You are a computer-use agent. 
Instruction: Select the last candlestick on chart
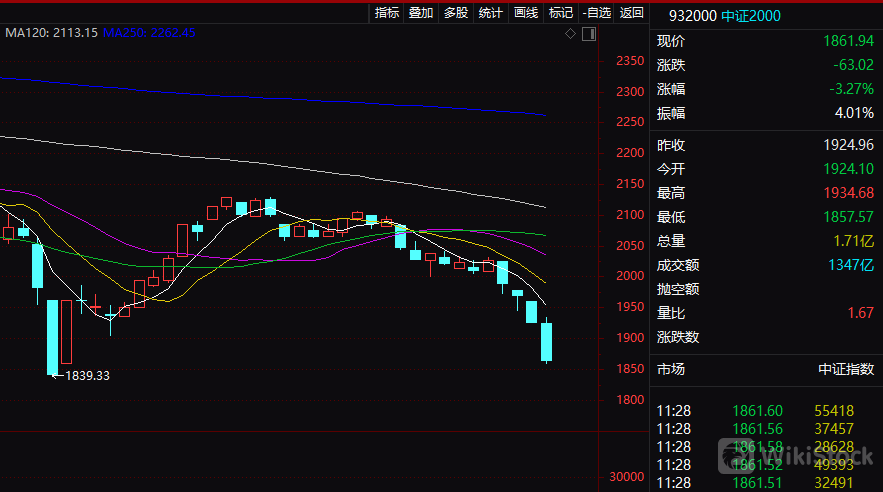(547, 341)
